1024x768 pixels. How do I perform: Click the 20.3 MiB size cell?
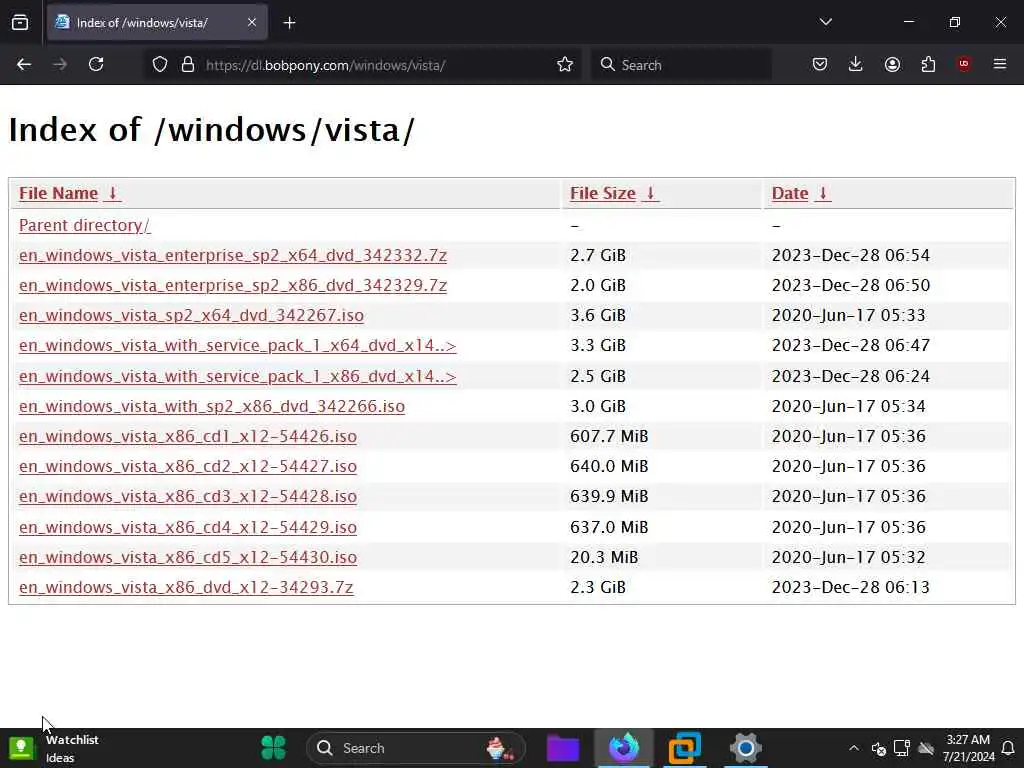pos(604,557)
